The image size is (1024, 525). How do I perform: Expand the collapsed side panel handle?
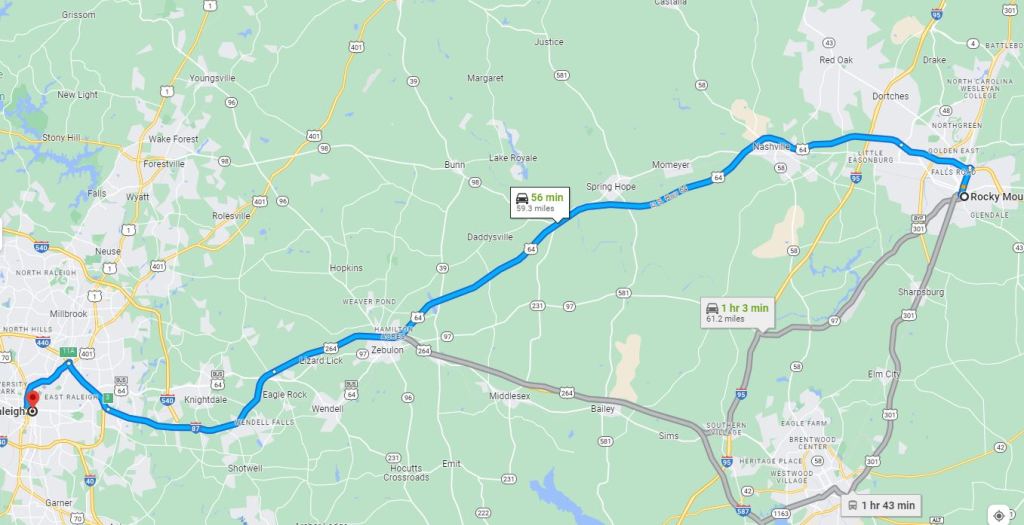[1, 233]
